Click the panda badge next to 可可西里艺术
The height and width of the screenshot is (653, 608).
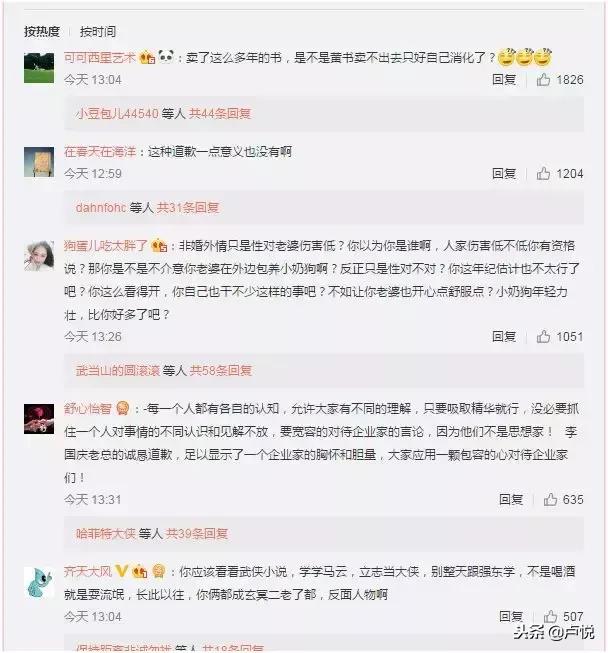[x=166, y=56]
